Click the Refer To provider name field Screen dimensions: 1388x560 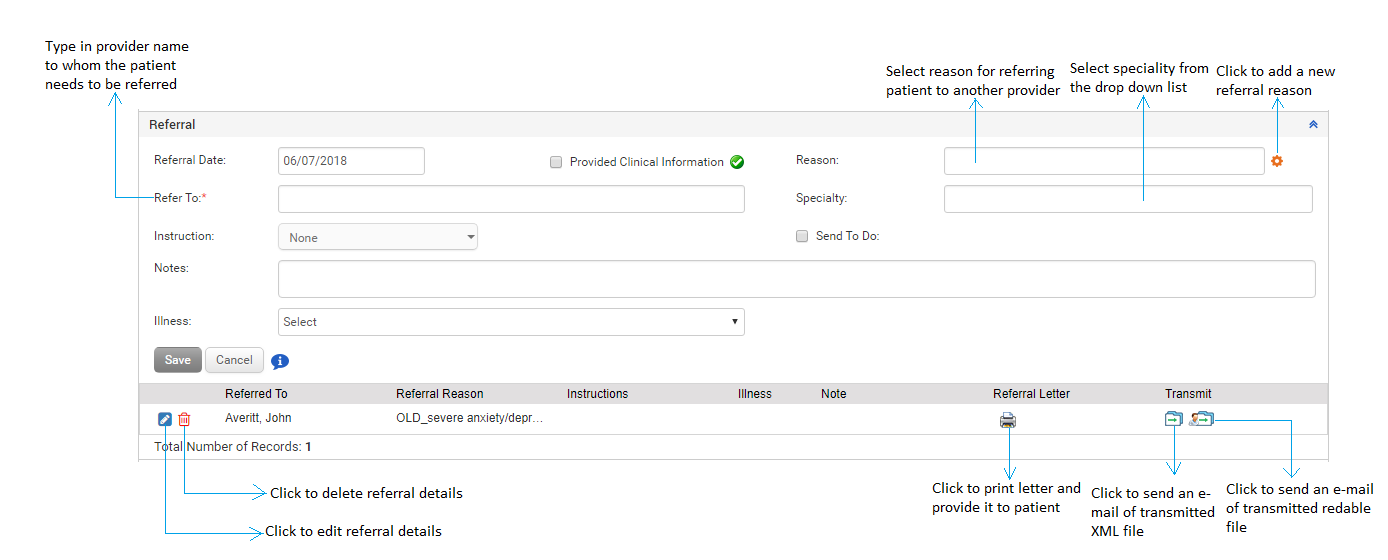[511, 199]
